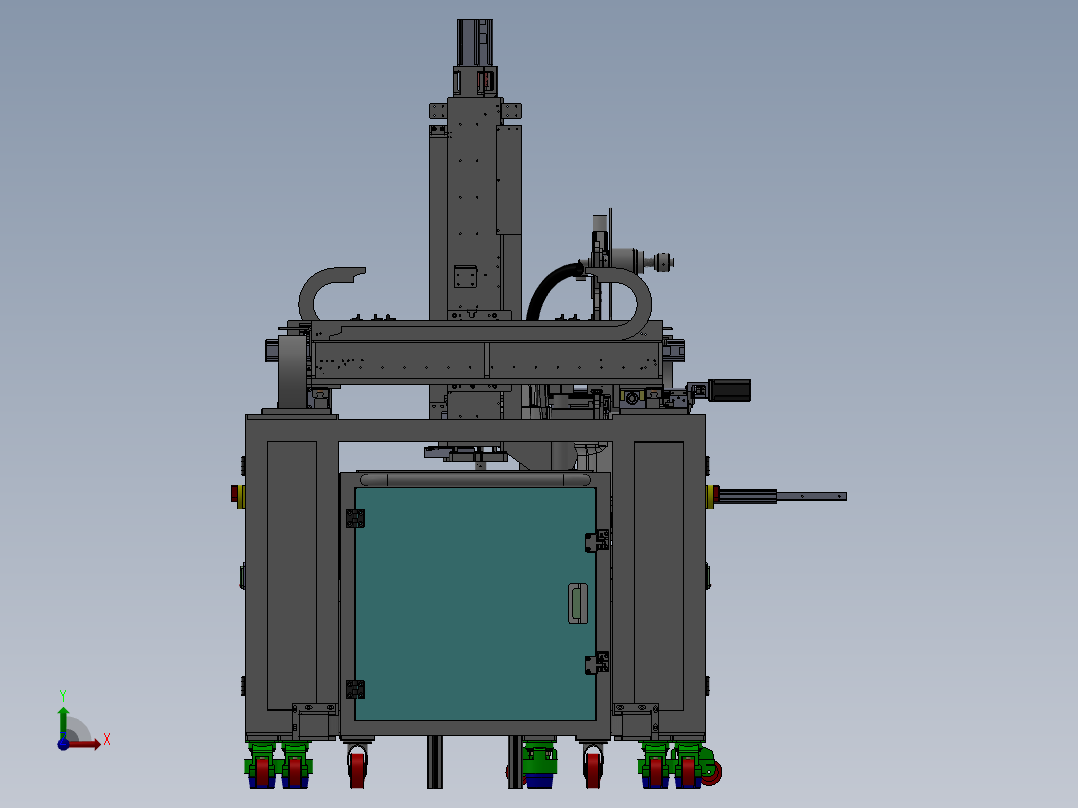Select the black servo motor on the right
Screen dimensions: 1078x808
pyautogui.click(x=729, y=390)
